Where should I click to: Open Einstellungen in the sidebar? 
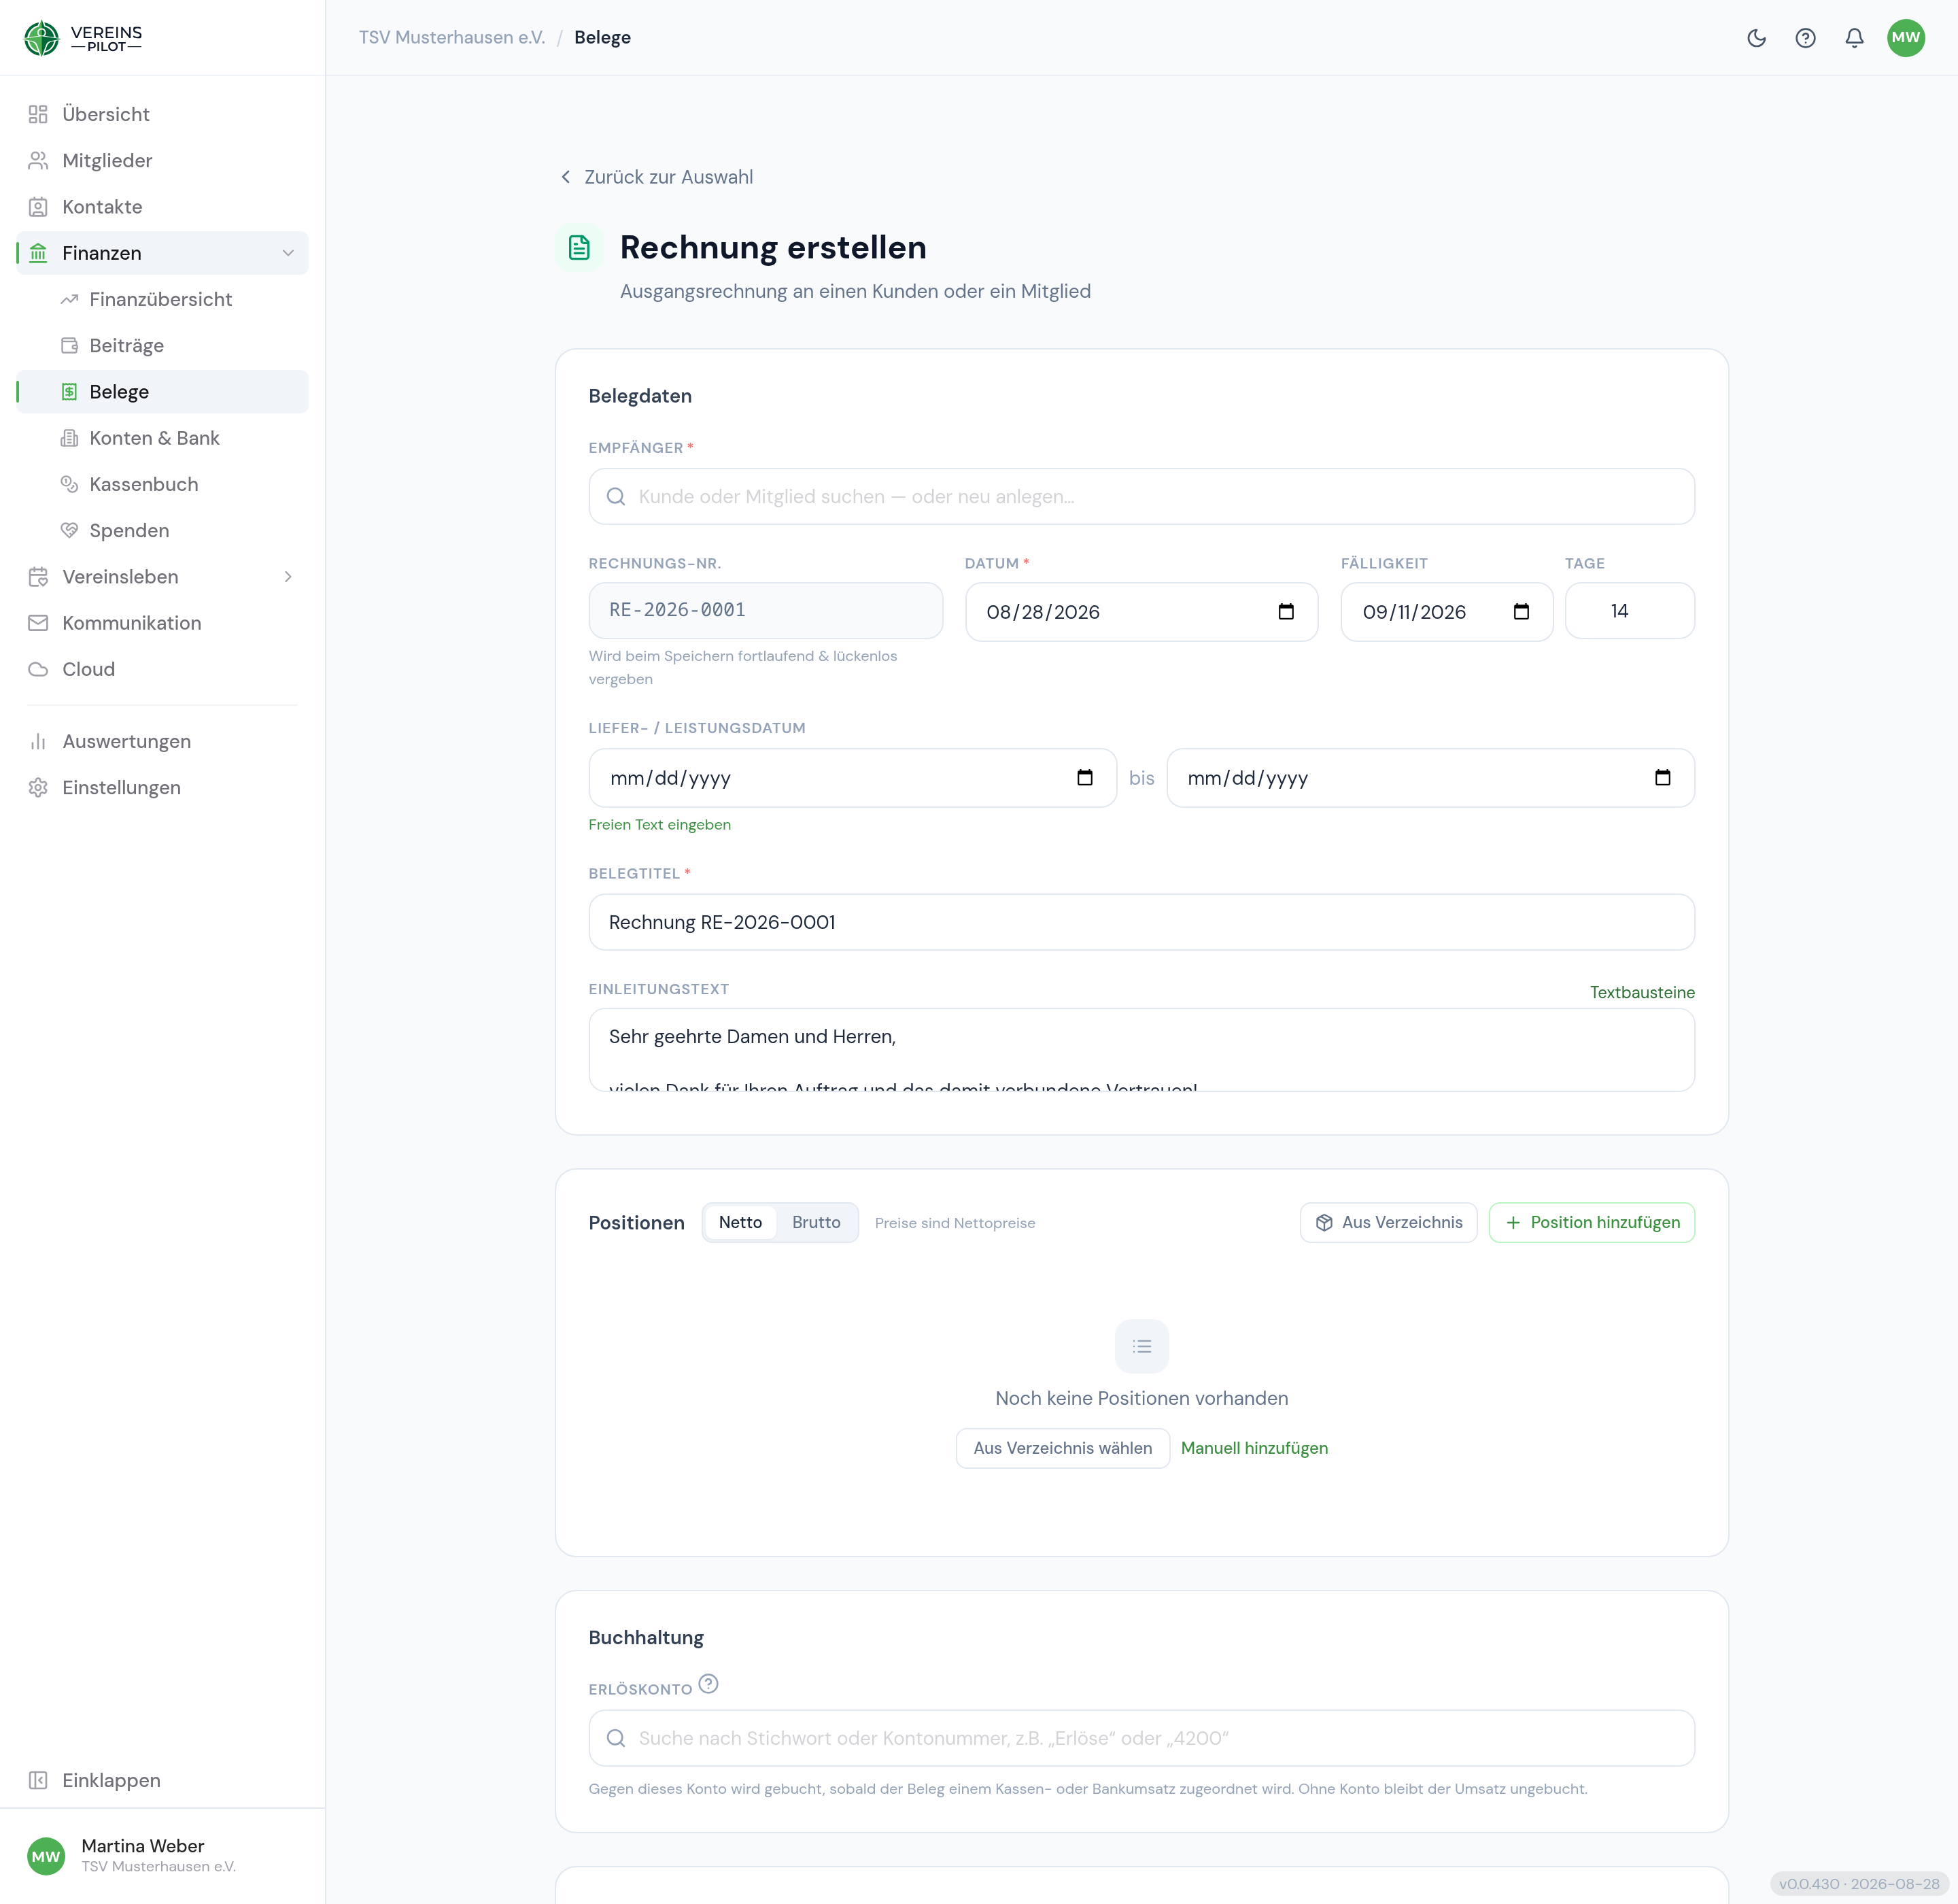click(162, 787)
